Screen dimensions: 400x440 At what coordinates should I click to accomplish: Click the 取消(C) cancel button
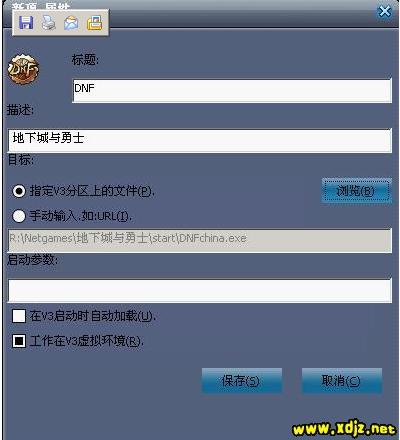click(x=342, y=380)
